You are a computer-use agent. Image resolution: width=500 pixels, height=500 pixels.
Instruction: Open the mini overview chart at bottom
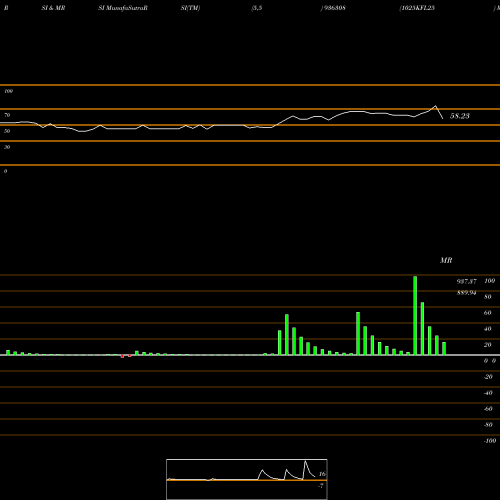click(x=247, y=479)
